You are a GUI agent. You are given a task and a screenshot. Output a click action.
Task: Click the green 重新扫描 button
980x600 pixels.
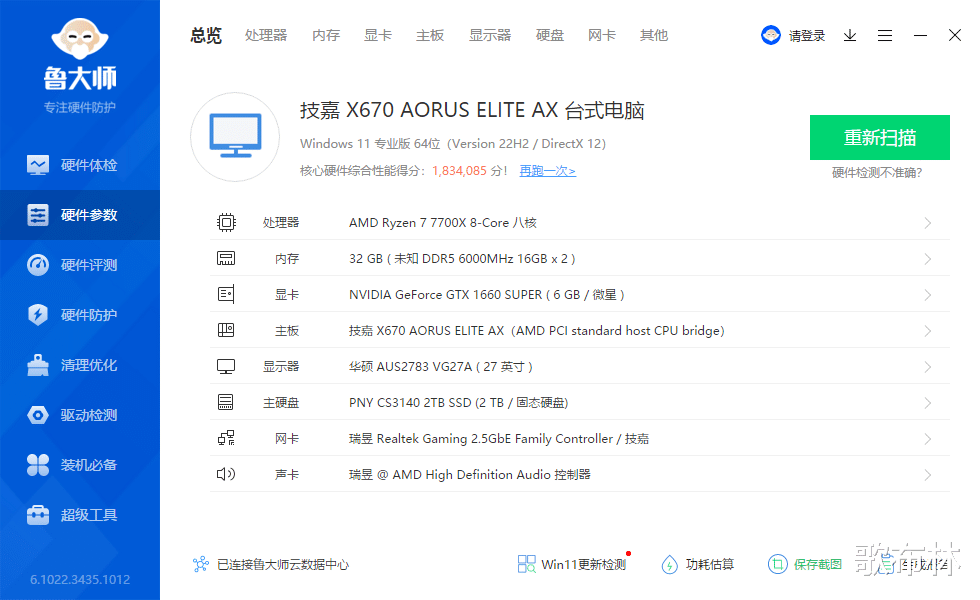coord(880,138)
